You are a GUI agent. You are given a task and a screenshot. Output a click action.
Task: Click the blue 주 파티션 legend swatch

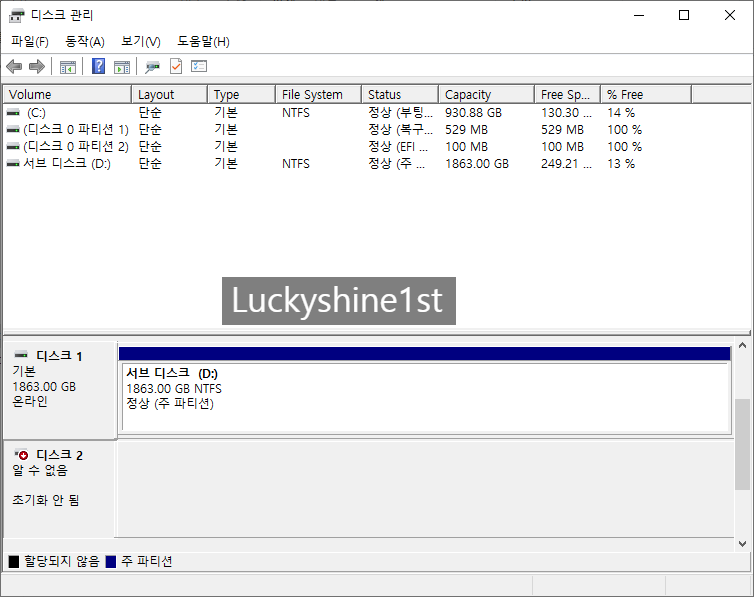(111, 561)
